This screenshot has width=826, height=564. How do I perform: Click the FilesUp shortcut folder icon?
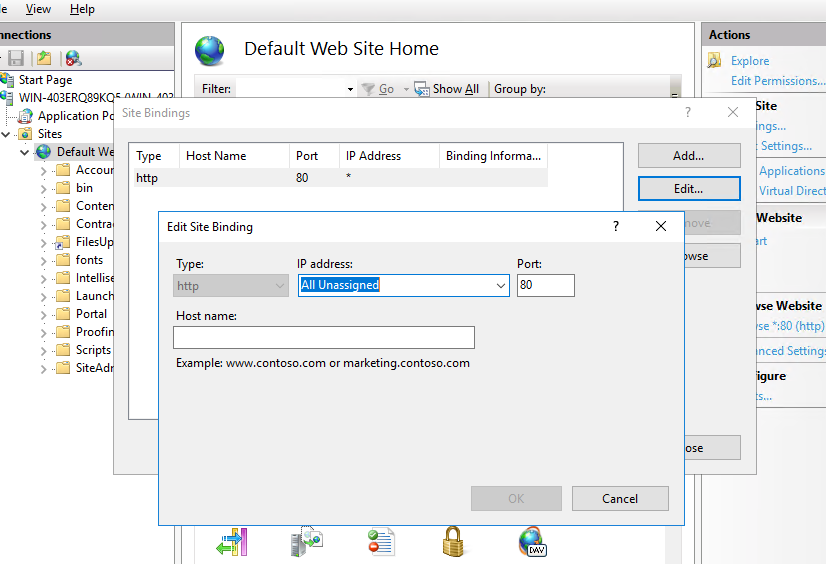tap(63, 242)
